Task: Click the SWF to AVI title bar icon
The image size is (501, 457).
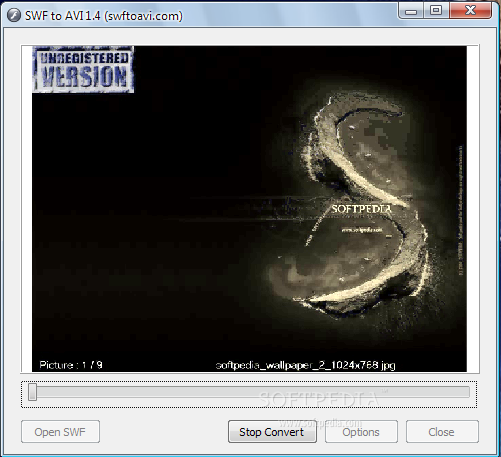Action: (14, 15)
